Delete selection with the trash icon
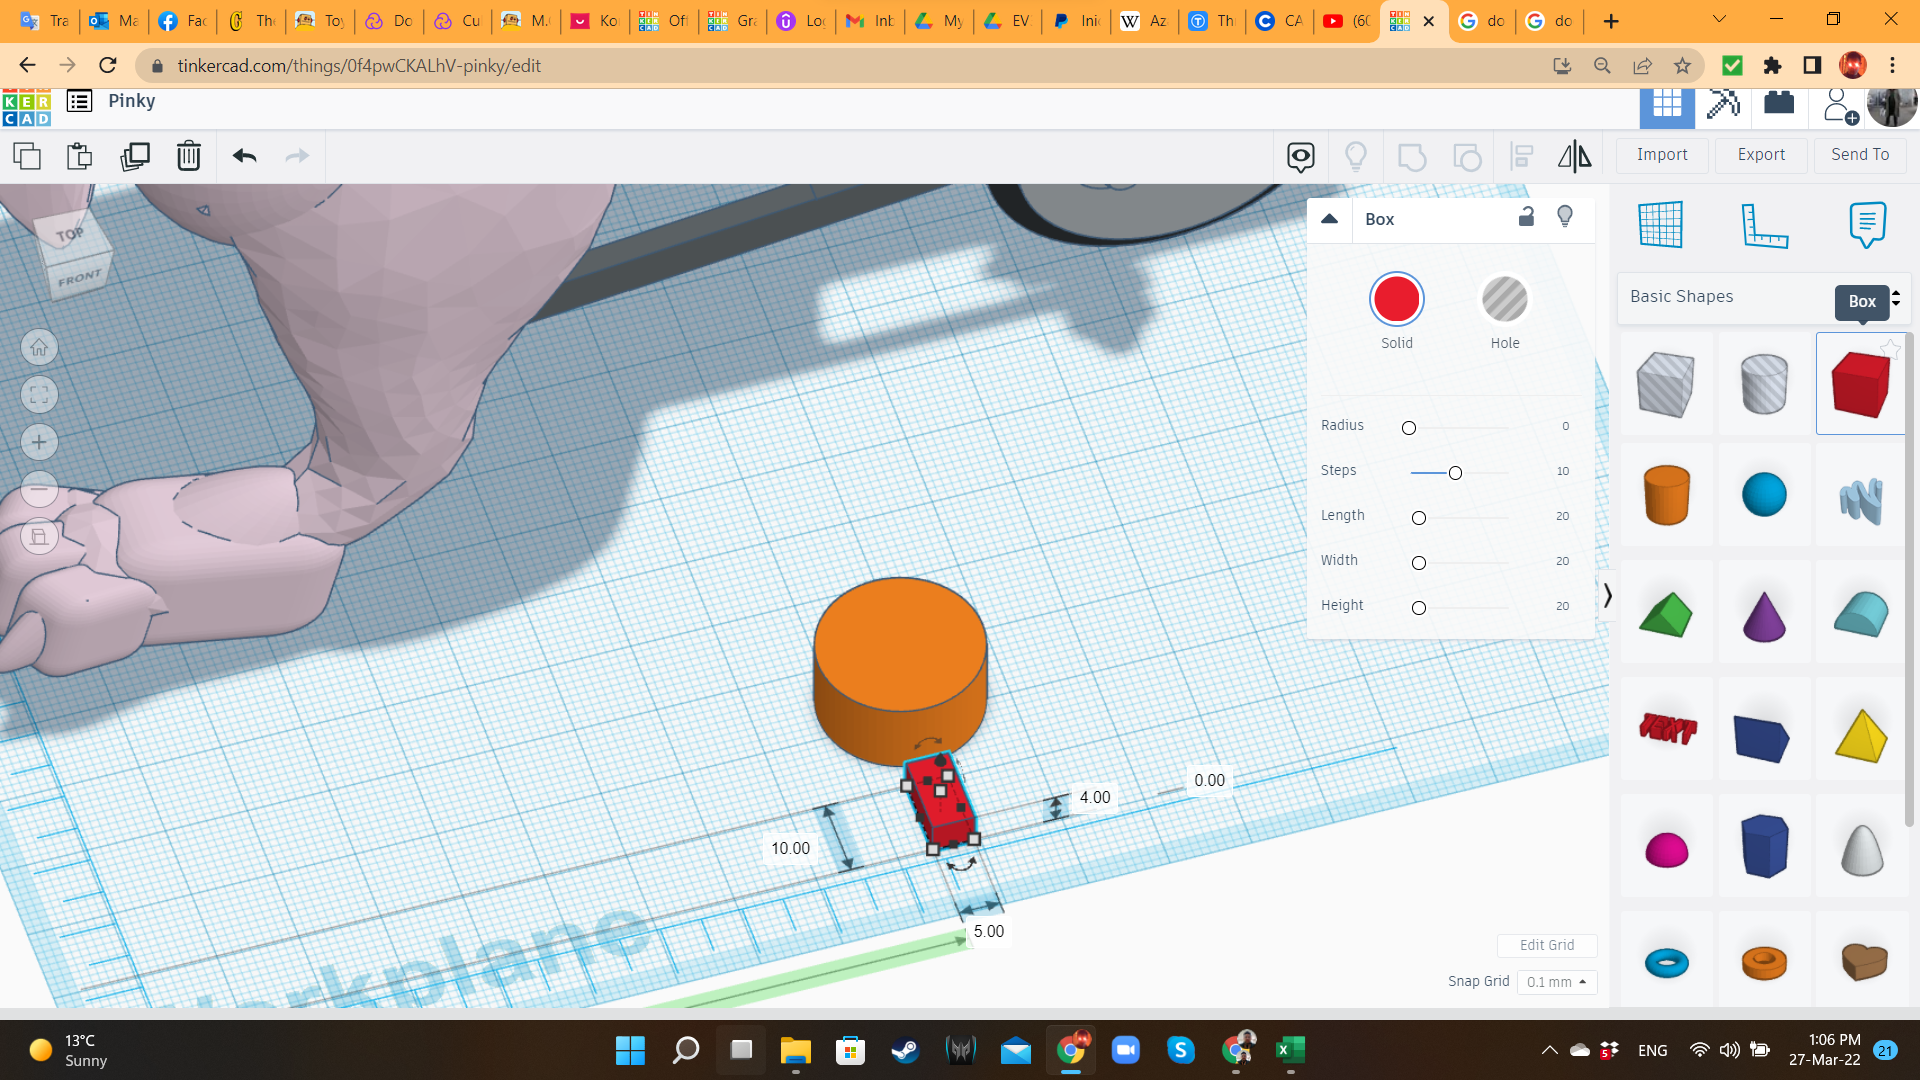Viewport: 1920px width, 1080px height. tap(189, 156)
